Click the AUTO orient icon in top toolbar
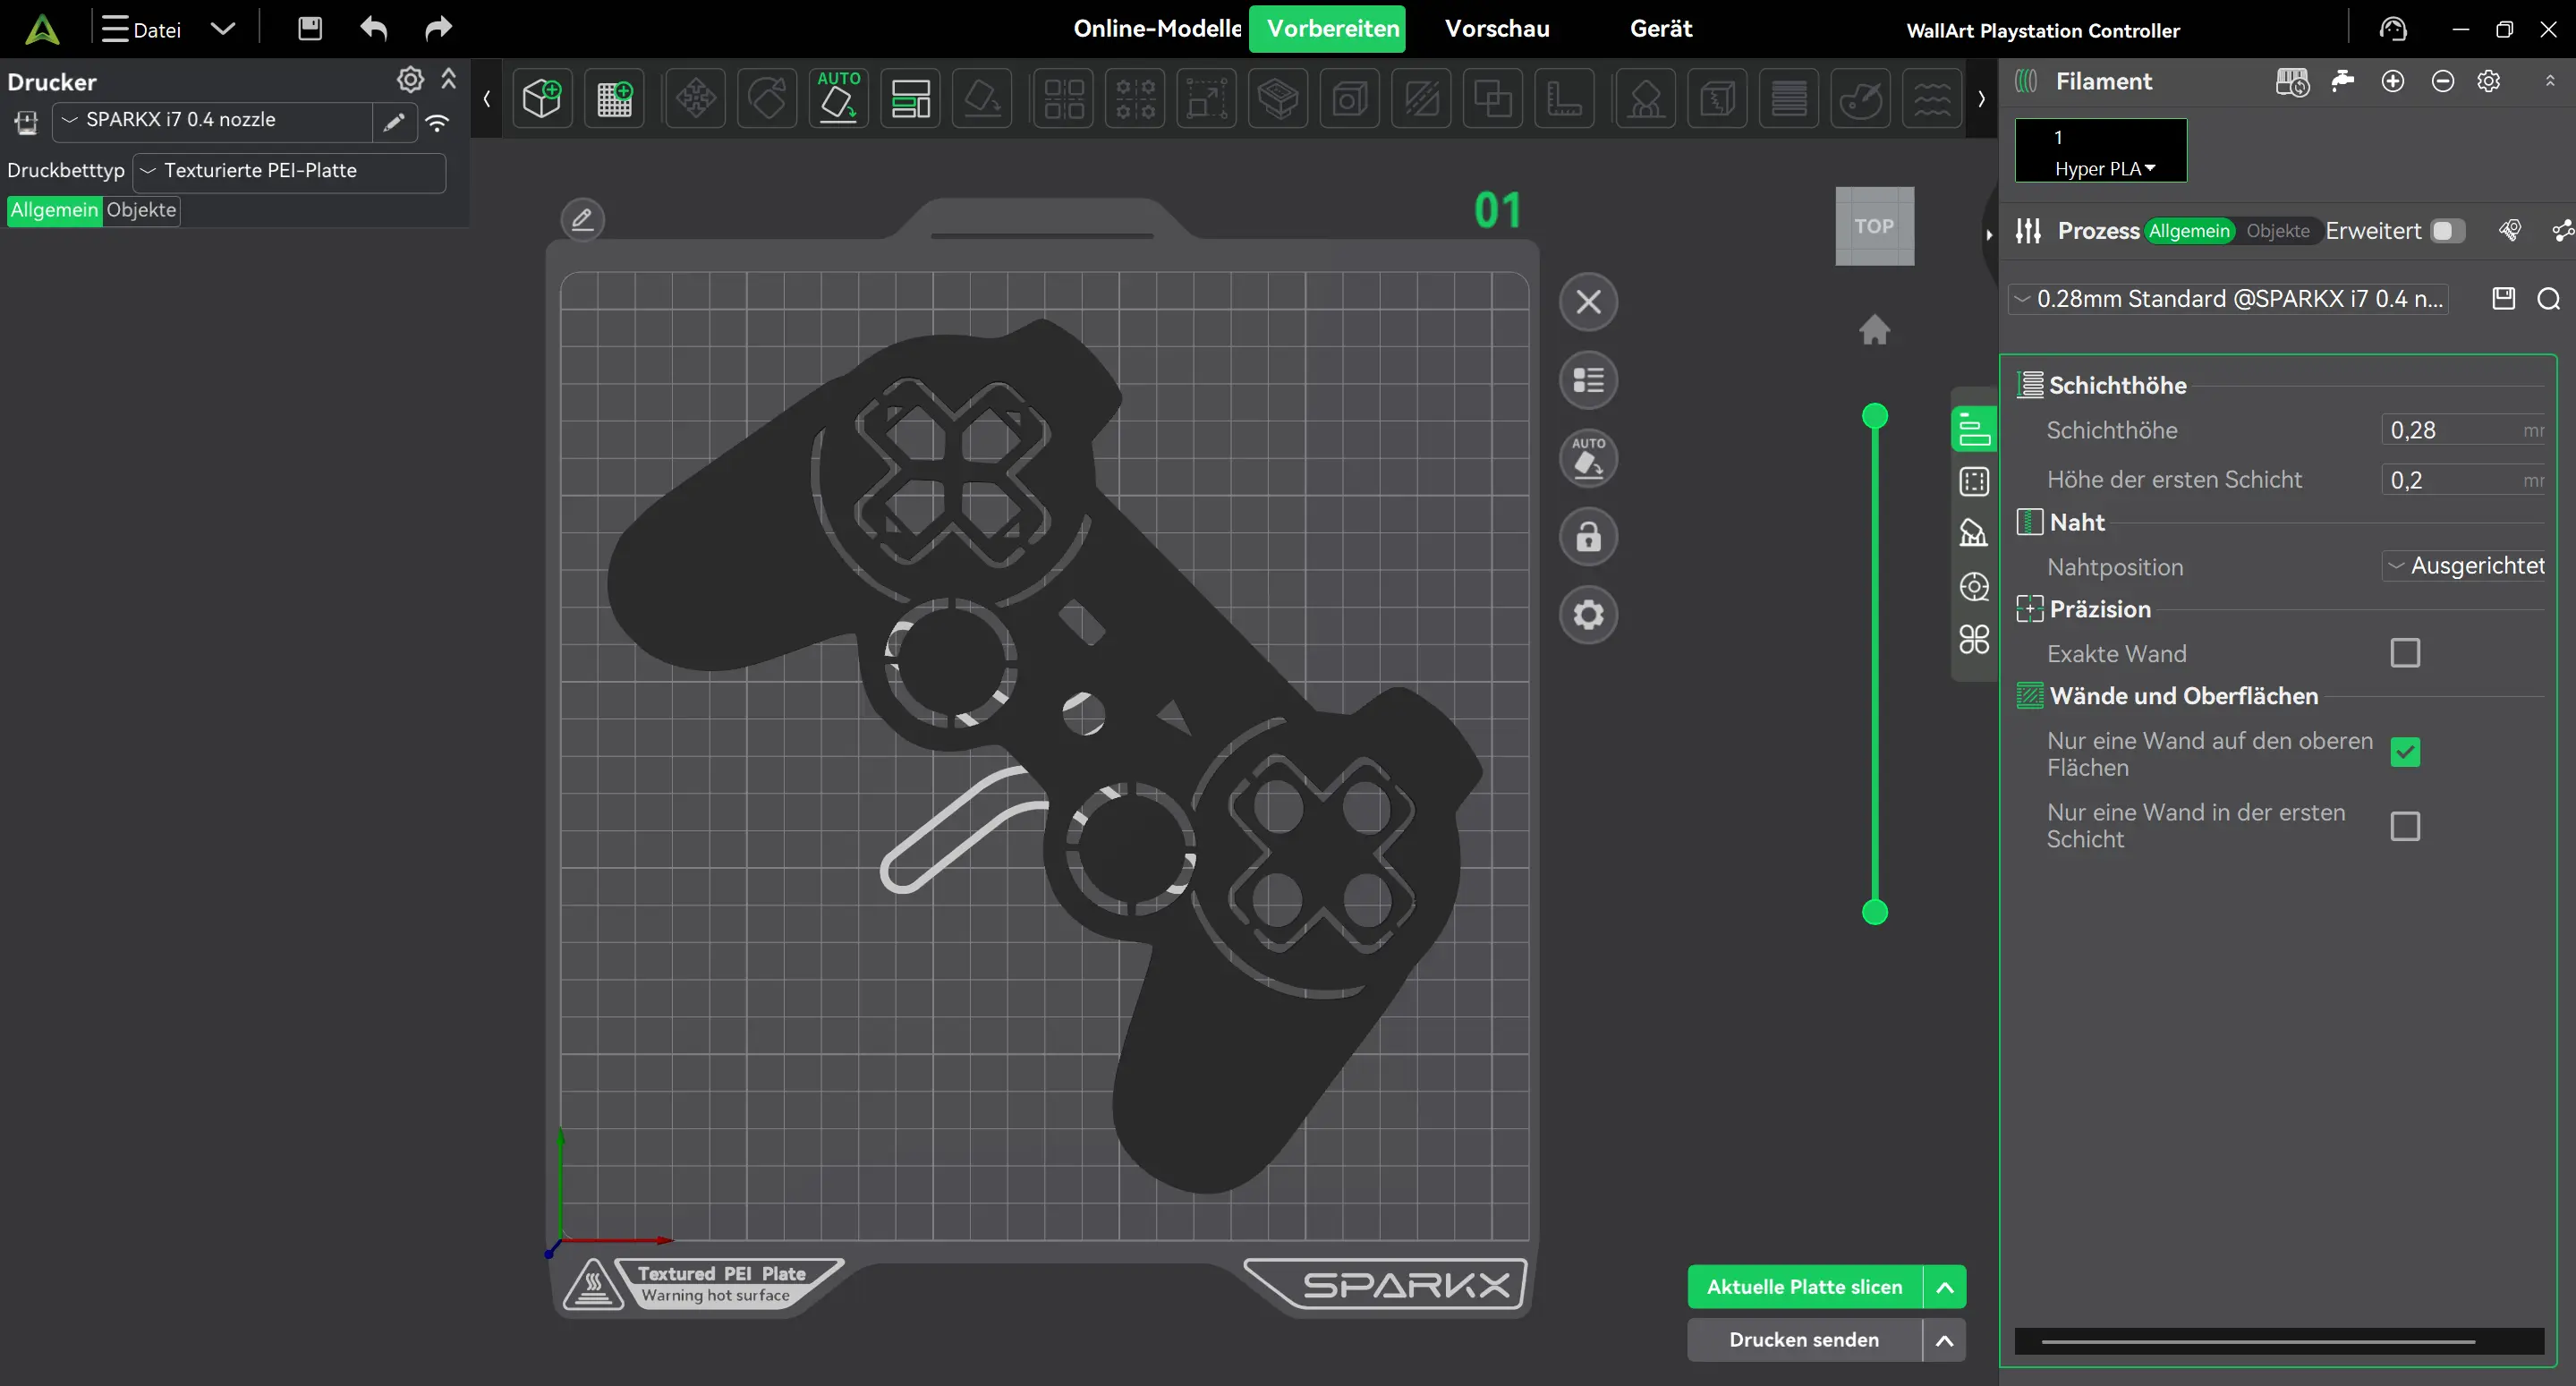This screenshot has width=2576, height=1386. coord(838,98)
